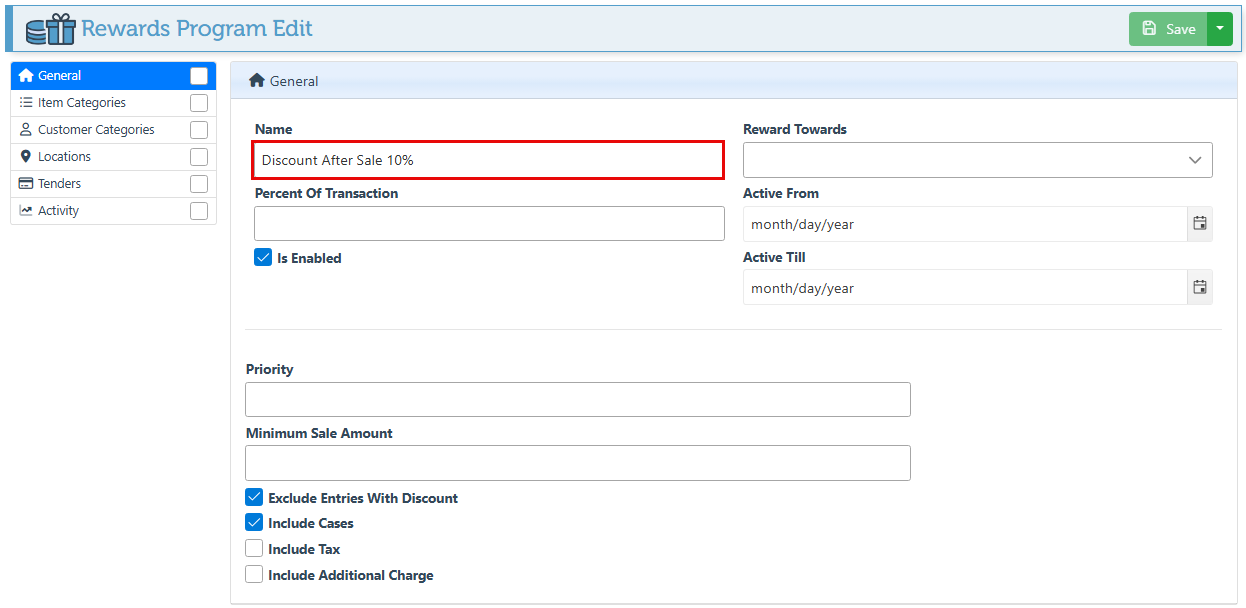Open calendar picker for Active From

click(1200, 224)
